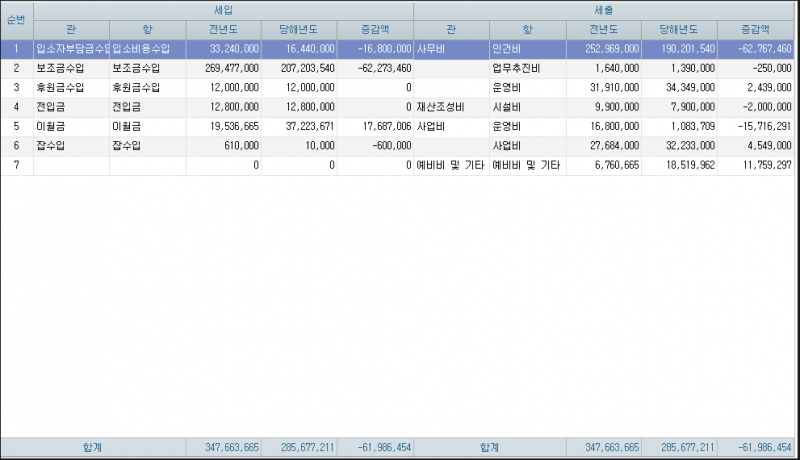Click the 세출 group header
800x460 pixels.
point(604,10)
